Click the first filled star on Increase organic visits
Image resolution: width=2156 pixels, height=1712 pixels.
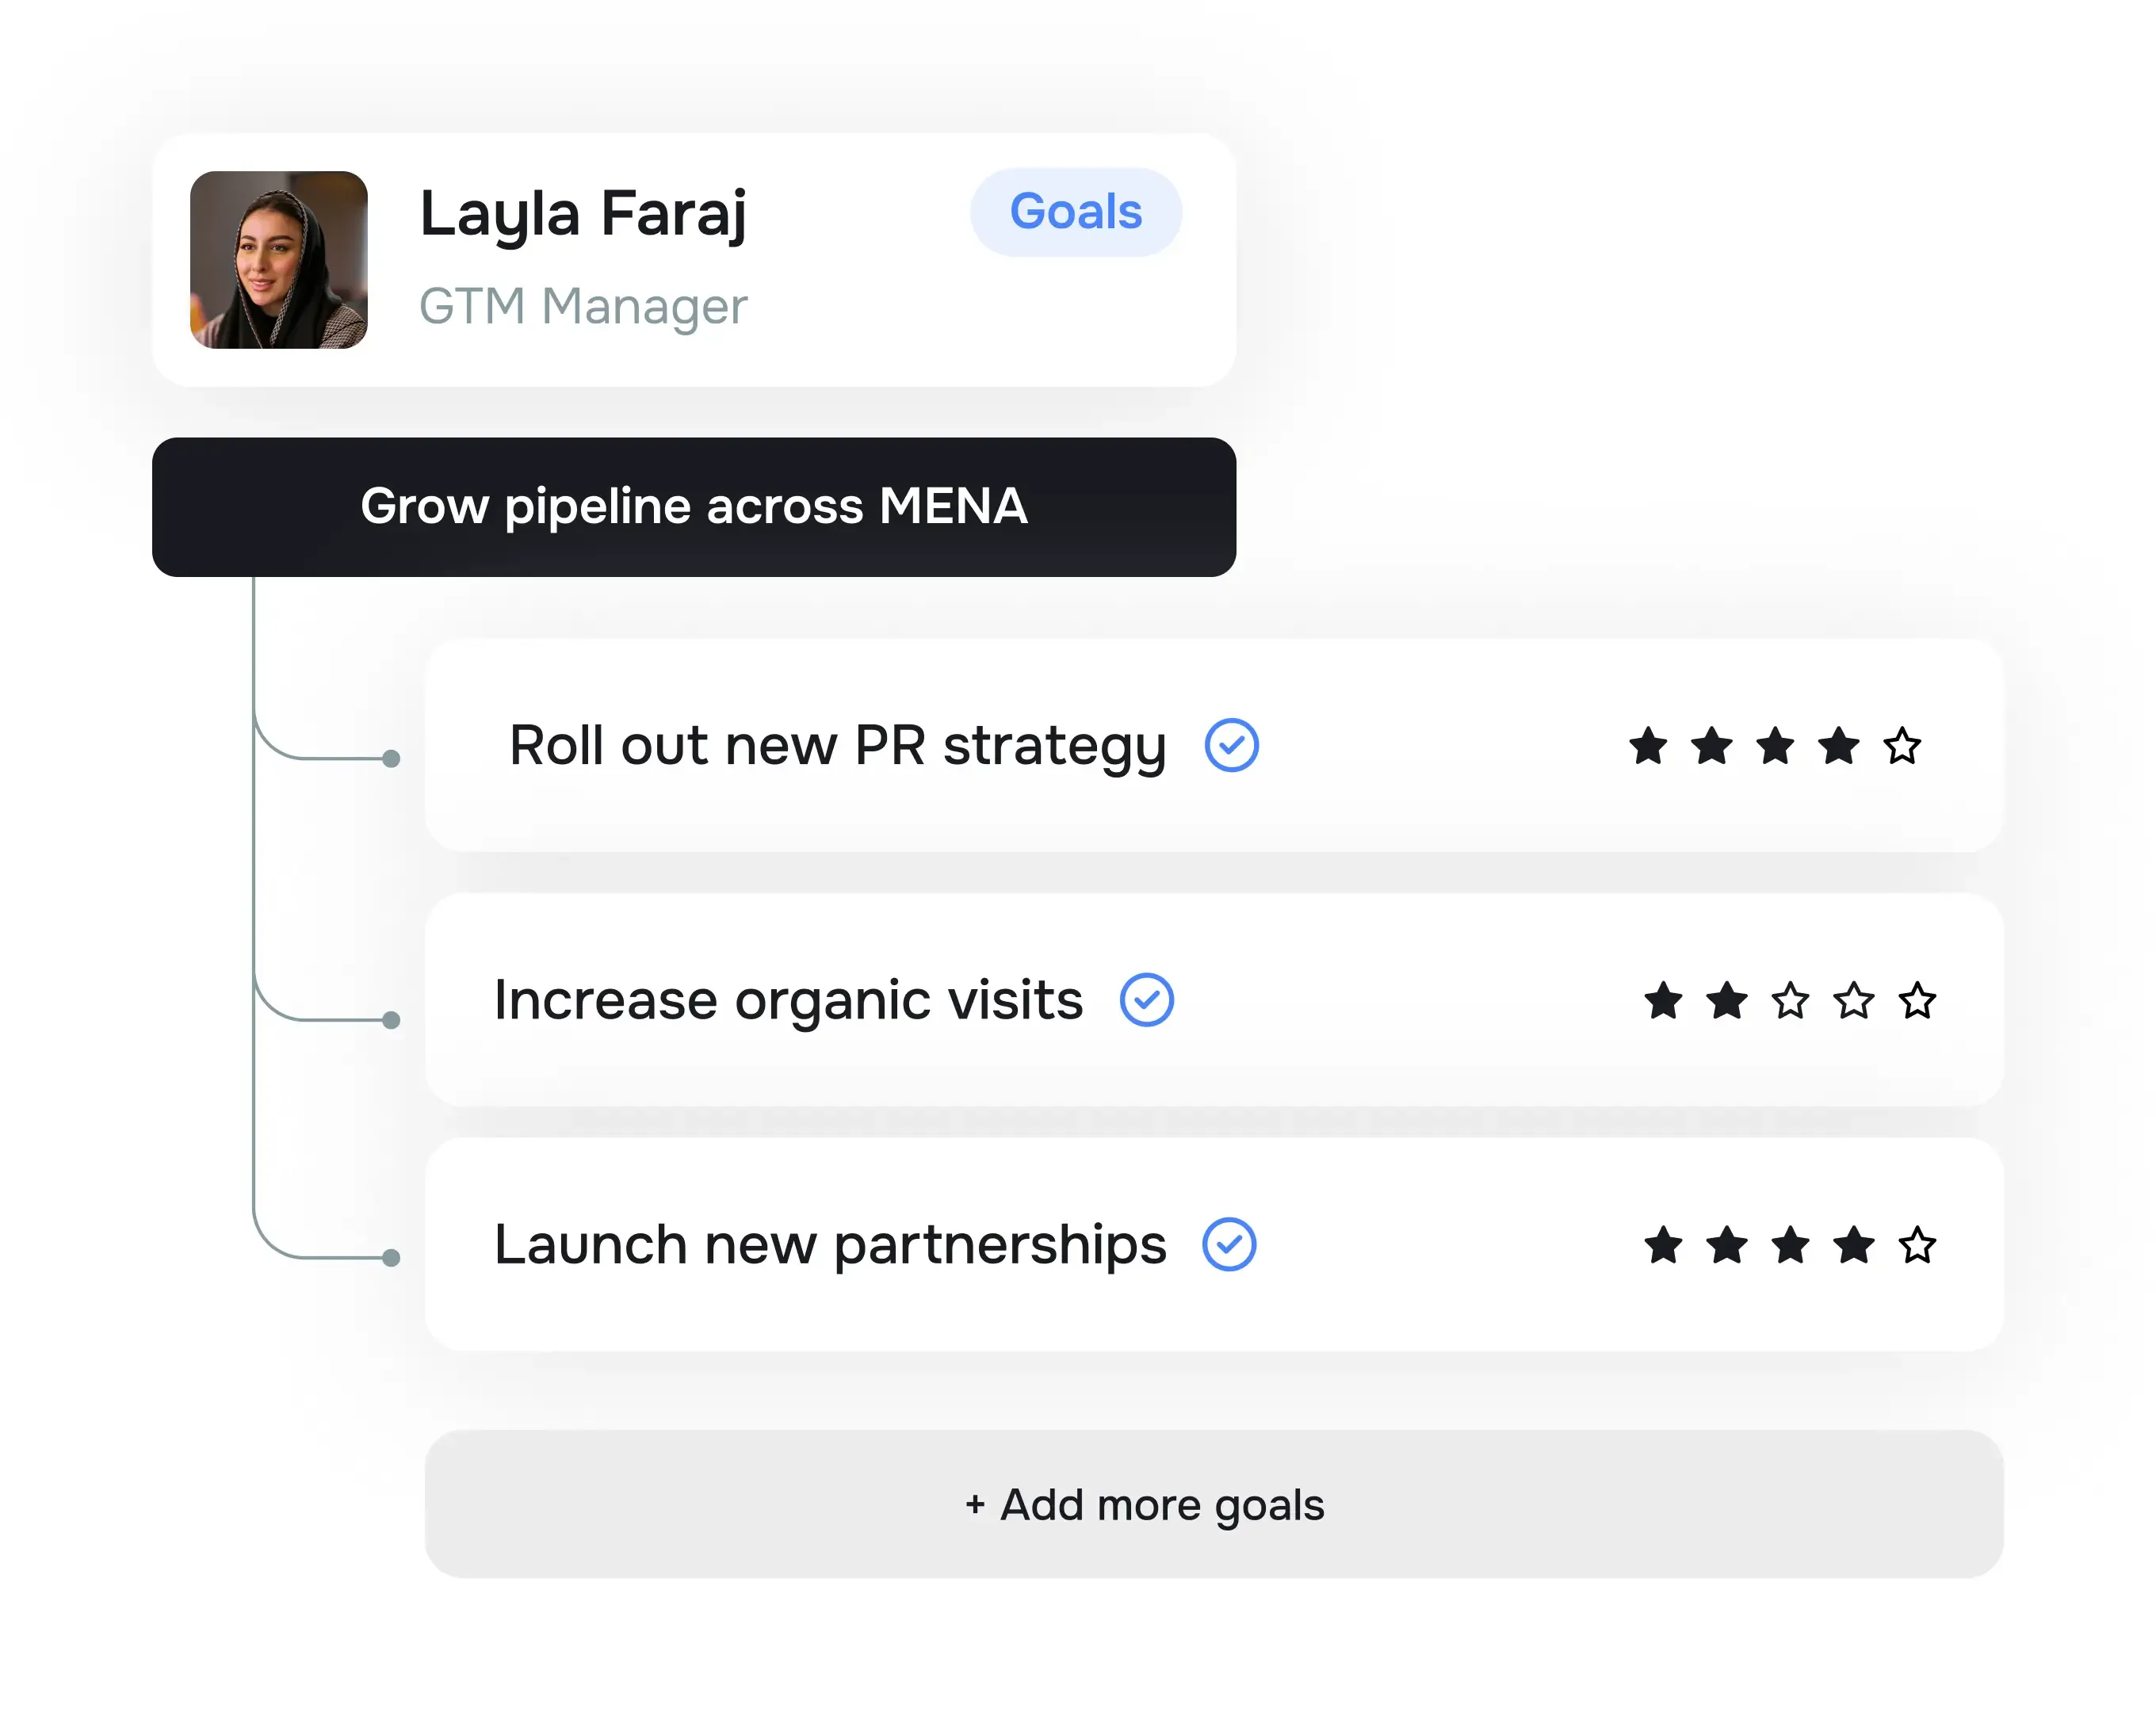1662,1000
